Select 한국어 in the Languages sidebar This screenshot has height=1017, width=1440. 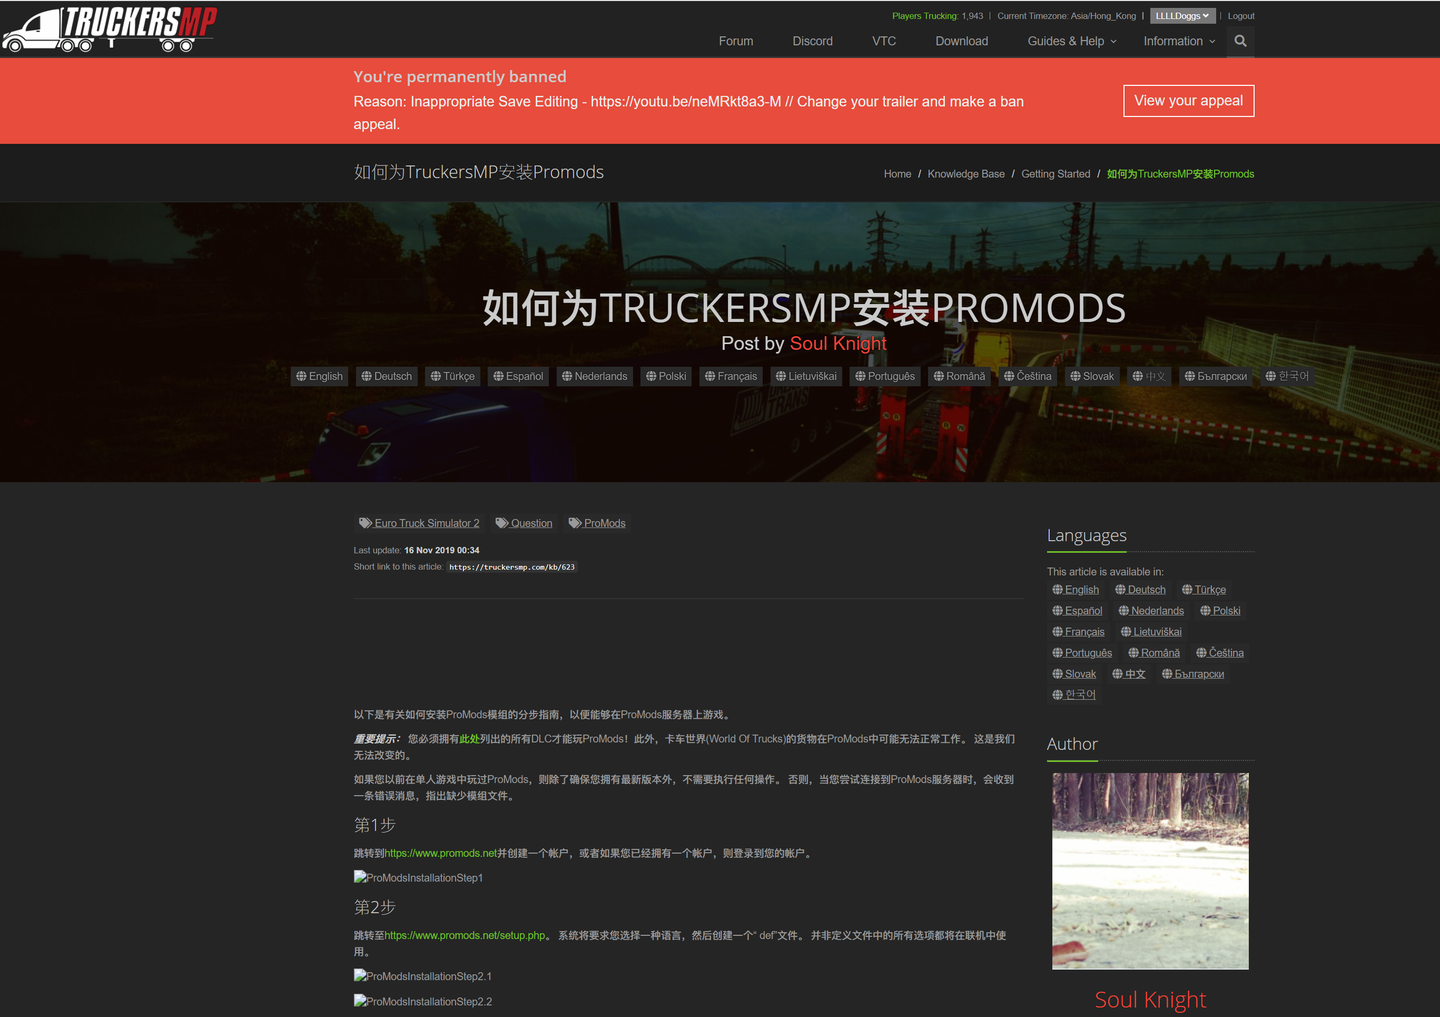click(1074, 695)
